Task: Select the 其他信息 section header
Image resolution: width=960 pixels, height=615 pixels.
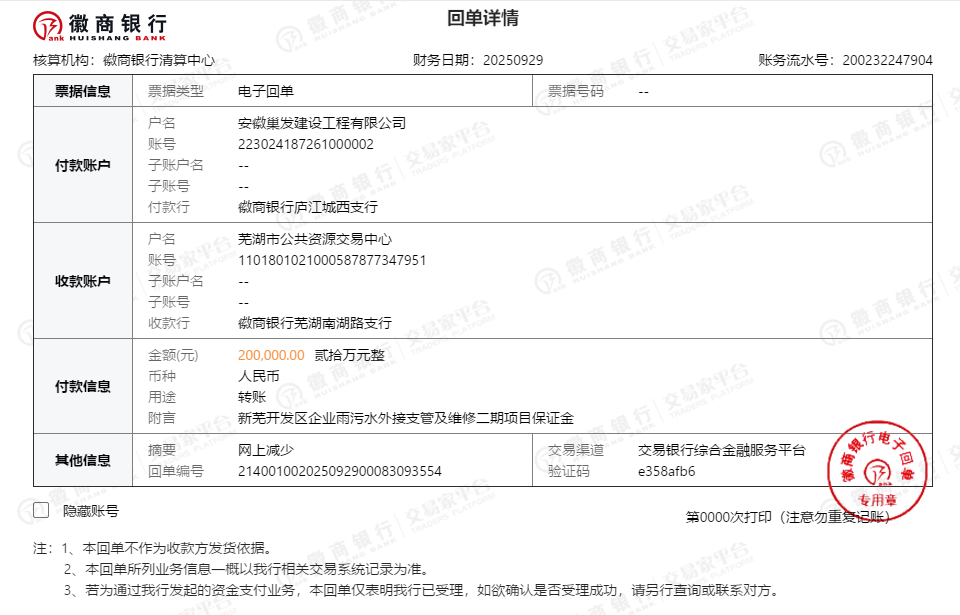Action: (x=83, y=460)
